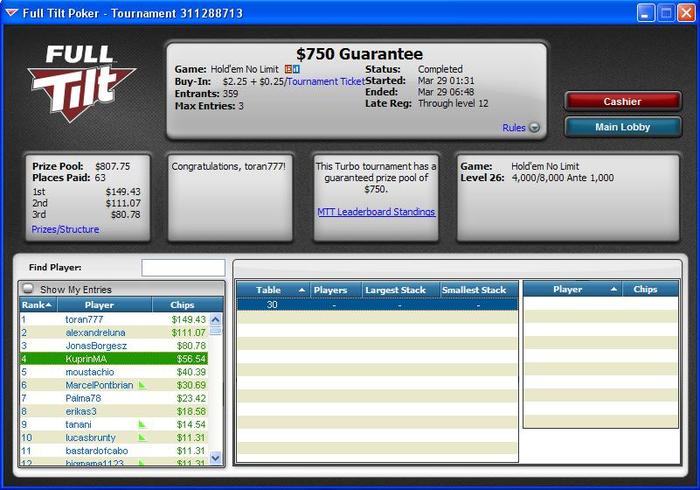Sort tables by Table column header
Viewport: 700px width, 490px height.
[x=273, y=290]
